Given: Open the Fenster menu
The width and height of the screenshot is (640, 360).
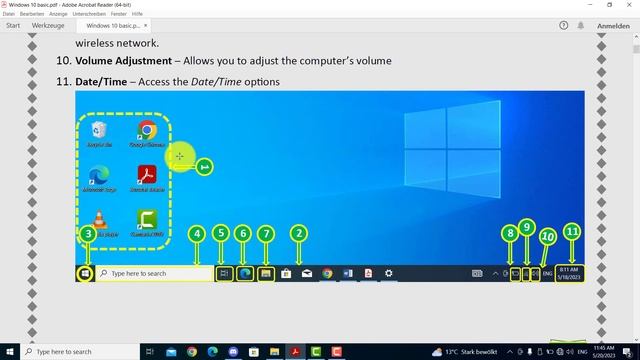Looking at the screenshot, I should (119, 14).
